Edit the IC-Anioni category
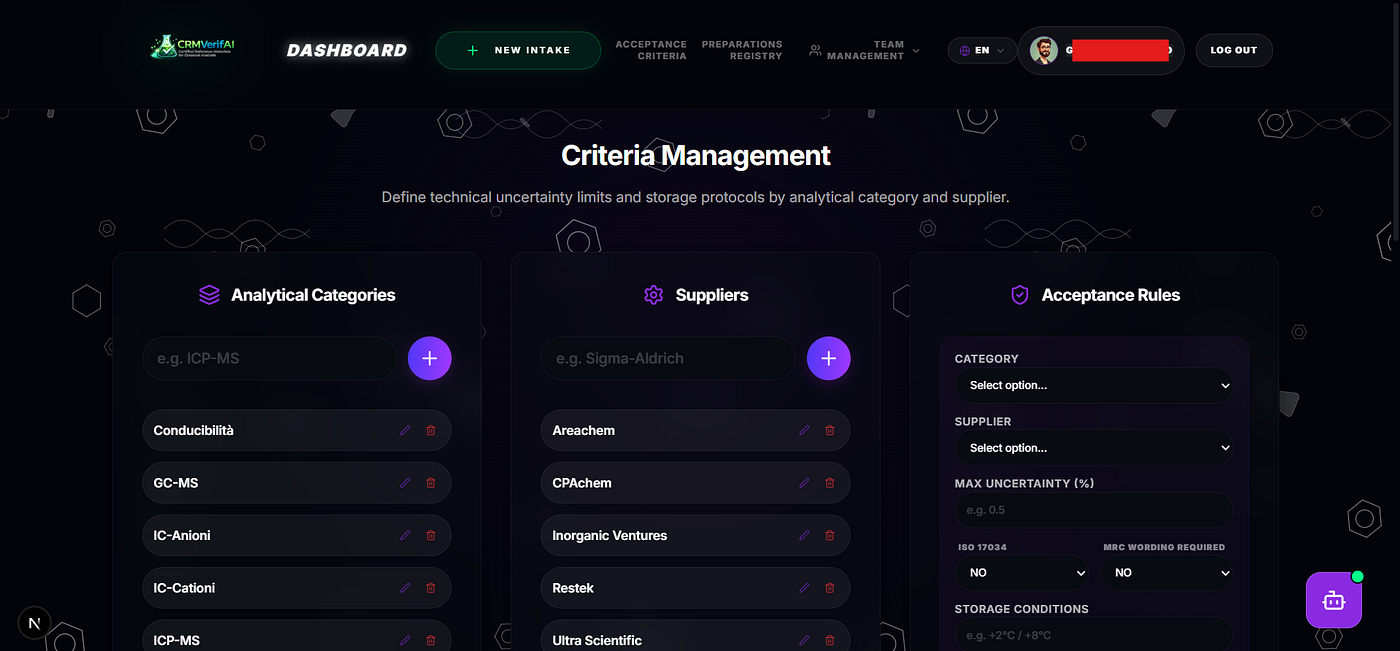Viewport: 1400px width, 651px height. pos(405,535)
